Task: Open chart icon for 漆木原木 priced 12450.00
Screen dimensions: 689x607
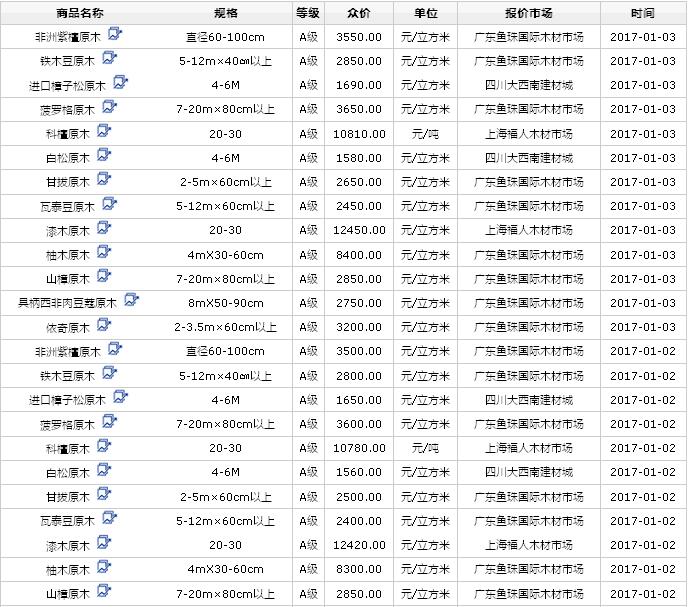Action: coord(104,228)
